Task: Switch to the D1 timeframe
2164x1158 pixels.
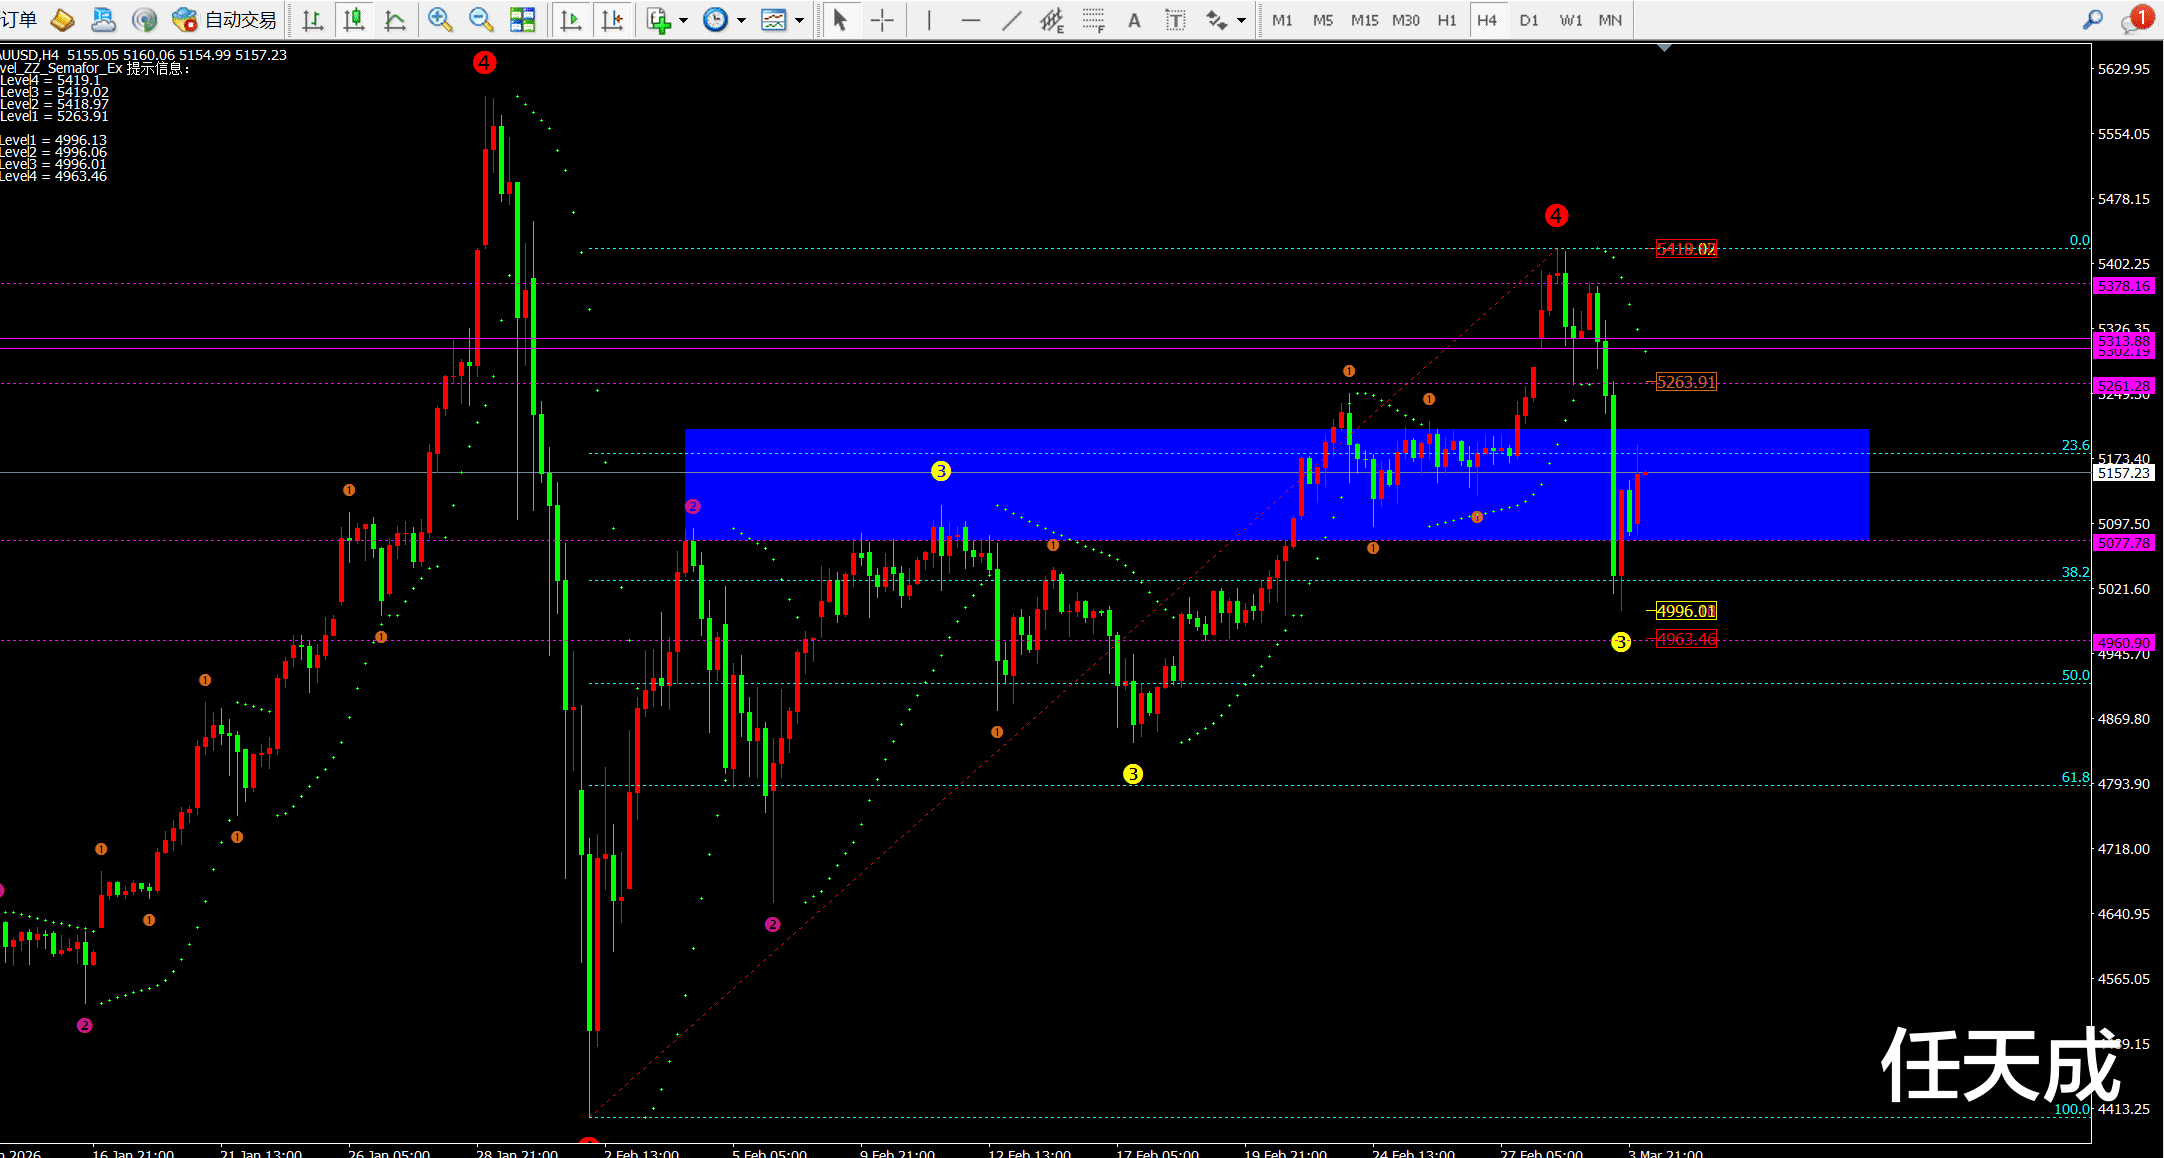Action: [1528, 20]
